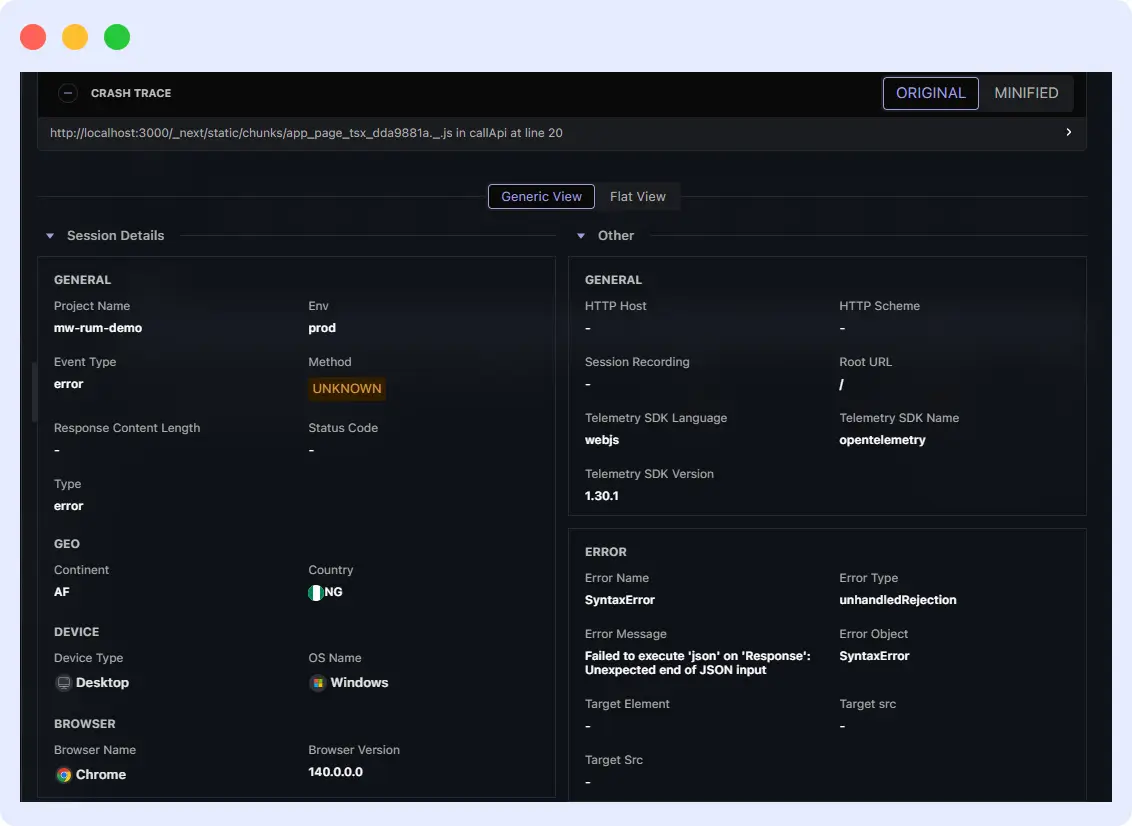This screenshot has height=826, width=1132.
Task: Select the Desktop device type icon
Action: (62, 682)
